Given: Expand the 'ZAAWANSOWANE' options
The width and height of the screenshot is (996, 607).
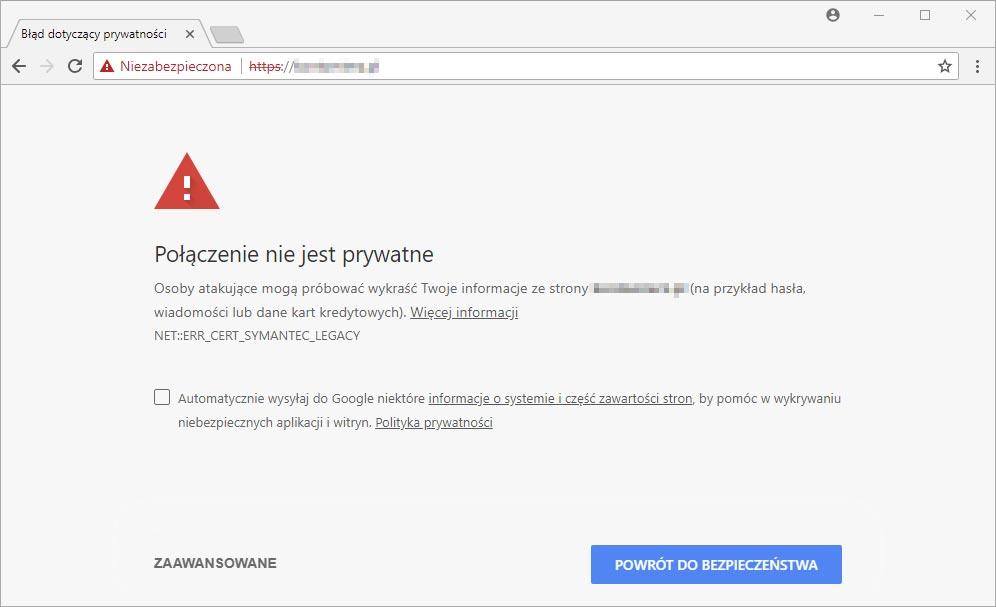Looking at the screenshot, I should tap(215, 563).
